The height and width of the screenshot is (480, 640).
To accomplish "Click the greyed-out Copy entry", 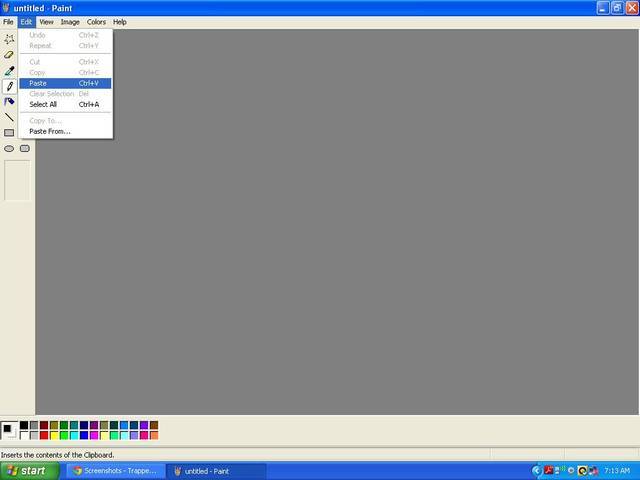I will click(x=65, y=73).
